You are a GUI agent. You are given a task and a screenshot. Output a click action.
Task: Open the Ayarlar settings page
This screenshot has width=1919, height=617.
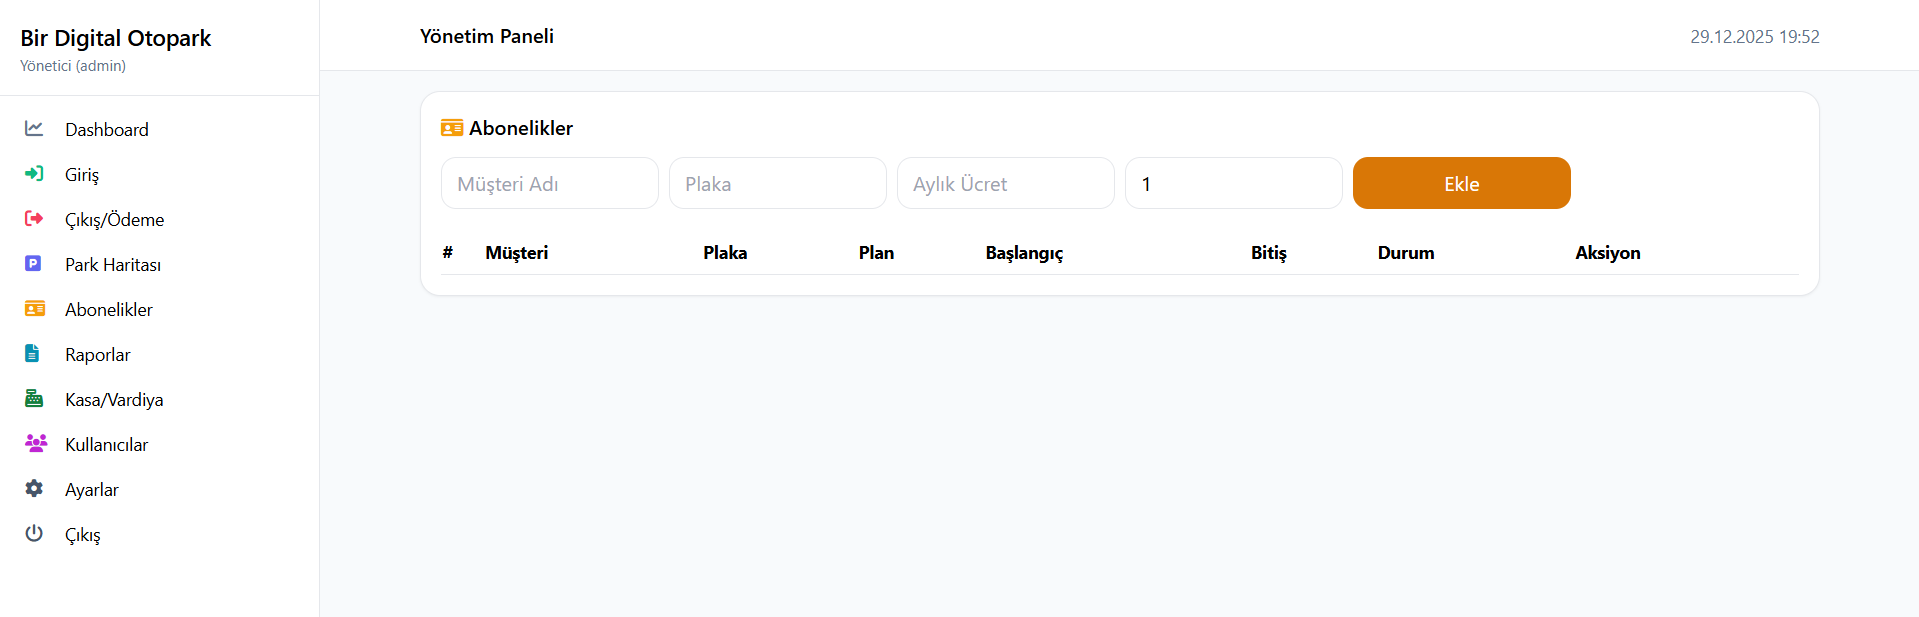pos(92,490)
